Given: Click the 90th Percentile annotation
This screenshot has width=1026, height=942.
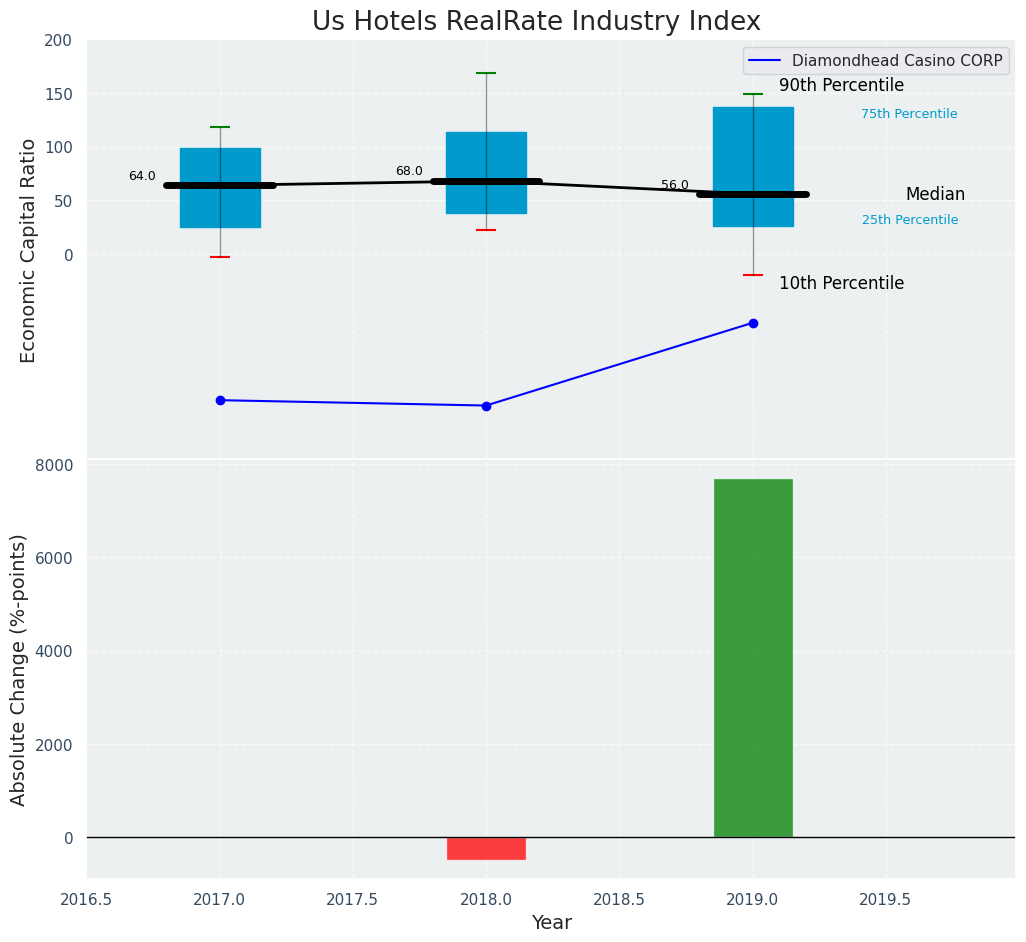Looking at the screenshot, I should pyautogui.click(x=841, y=86).
